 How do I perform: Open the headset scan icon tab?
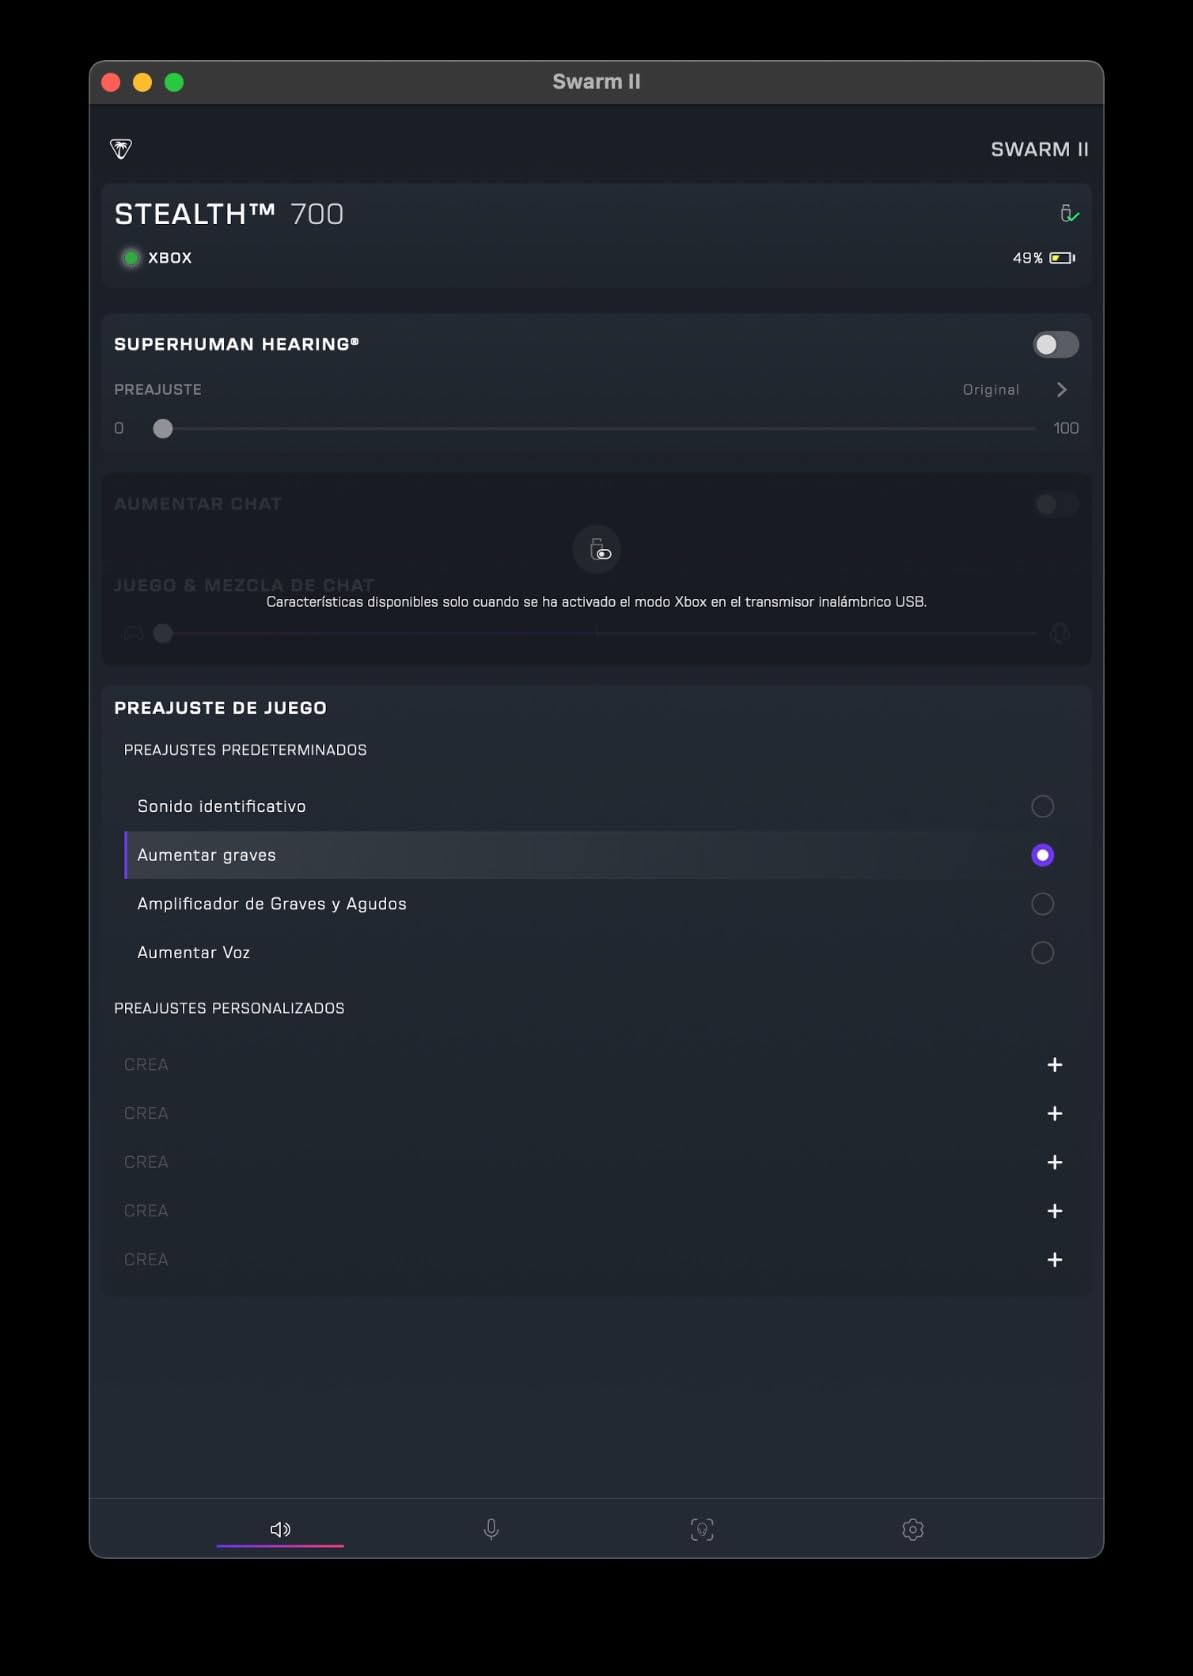[x=702, y=1529]
